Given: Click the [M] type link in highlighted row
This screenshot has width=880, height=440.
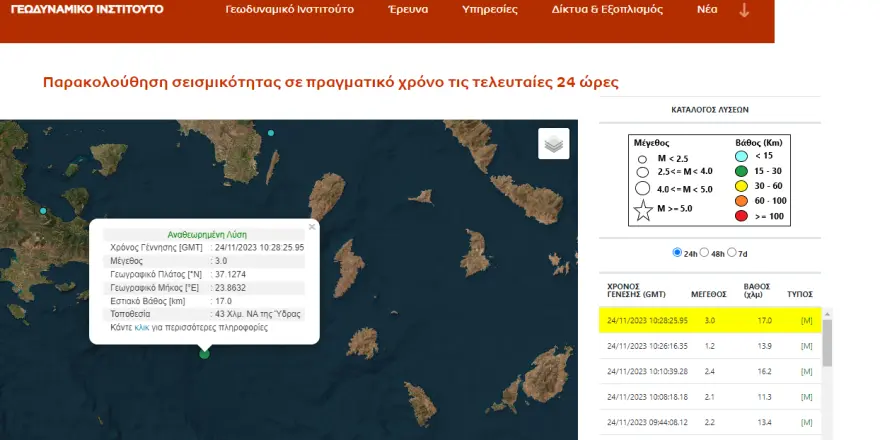Looking at the screenshot, I should click(807, 320).
